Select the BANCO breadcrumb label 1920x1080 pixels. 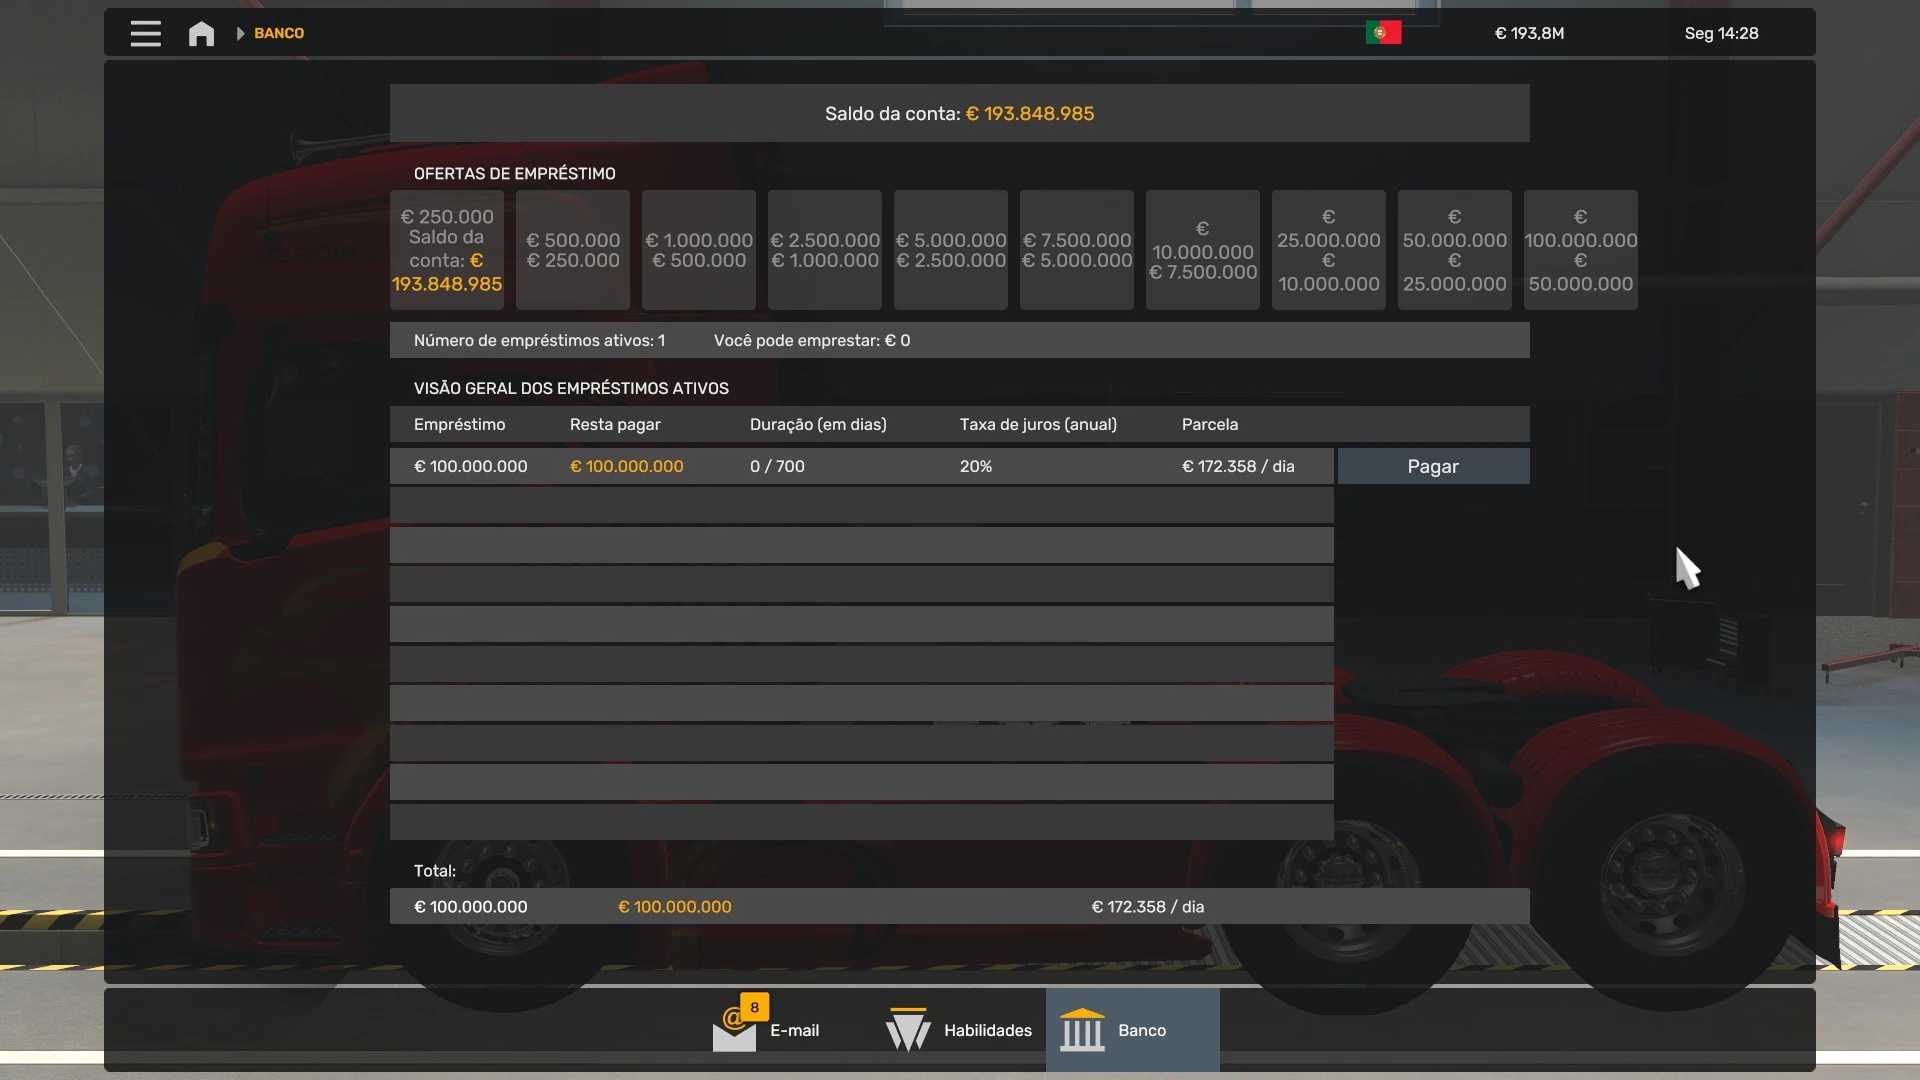click(279, 33)
